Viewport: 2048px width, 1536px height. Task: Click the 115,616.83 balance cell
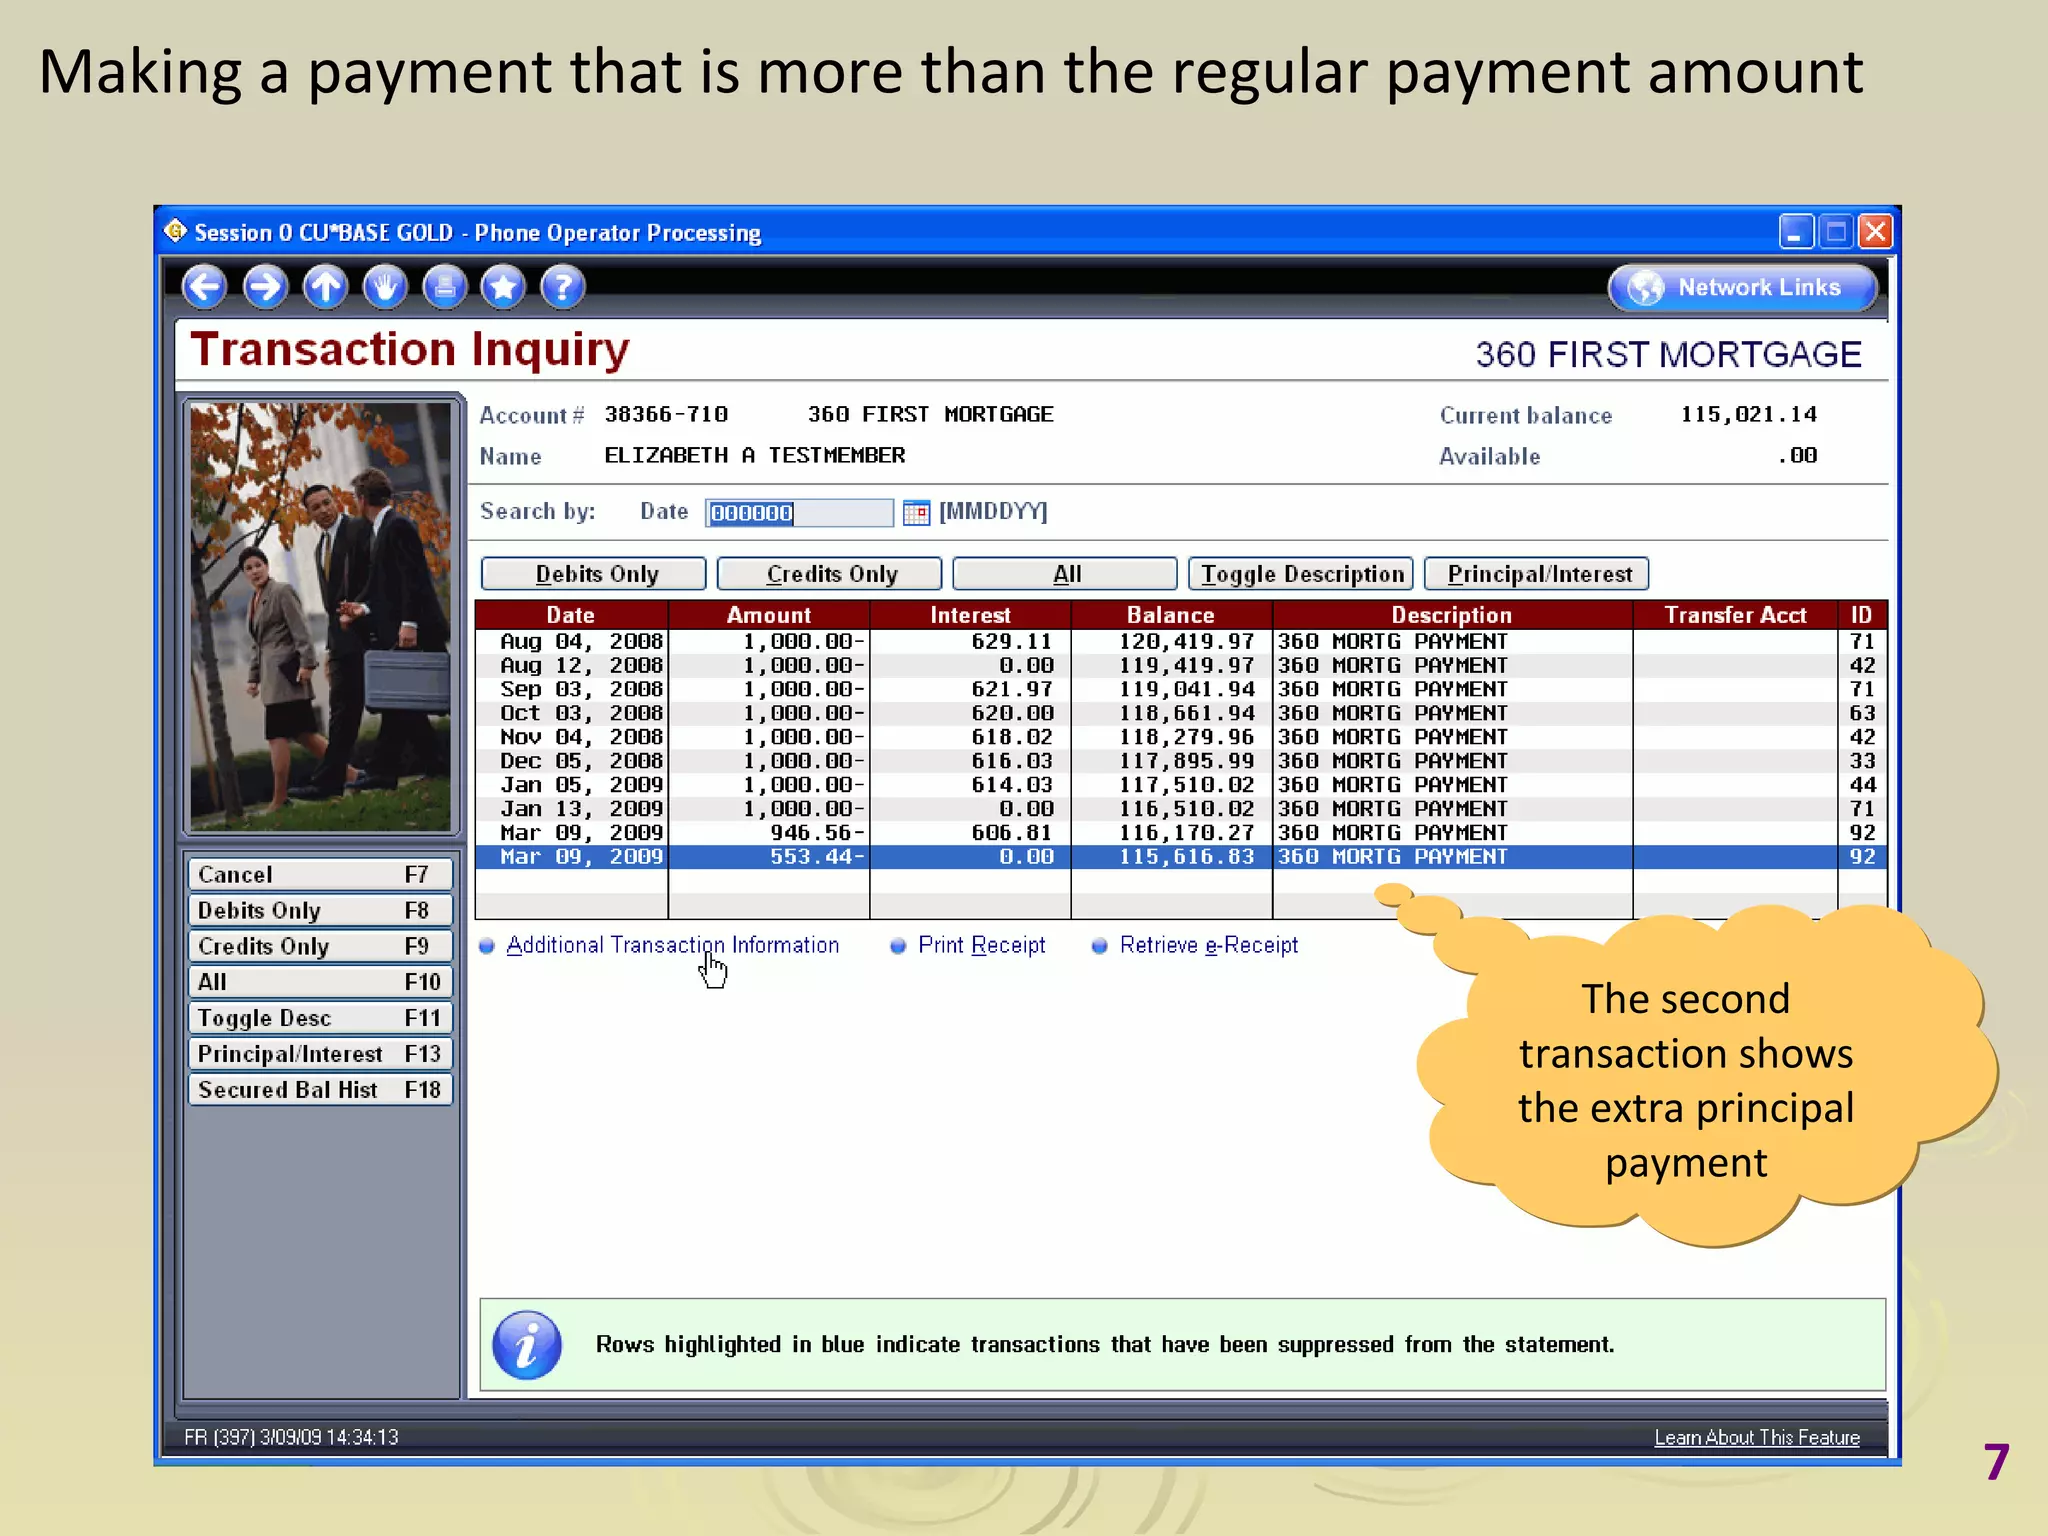[x=1186, y=857]
